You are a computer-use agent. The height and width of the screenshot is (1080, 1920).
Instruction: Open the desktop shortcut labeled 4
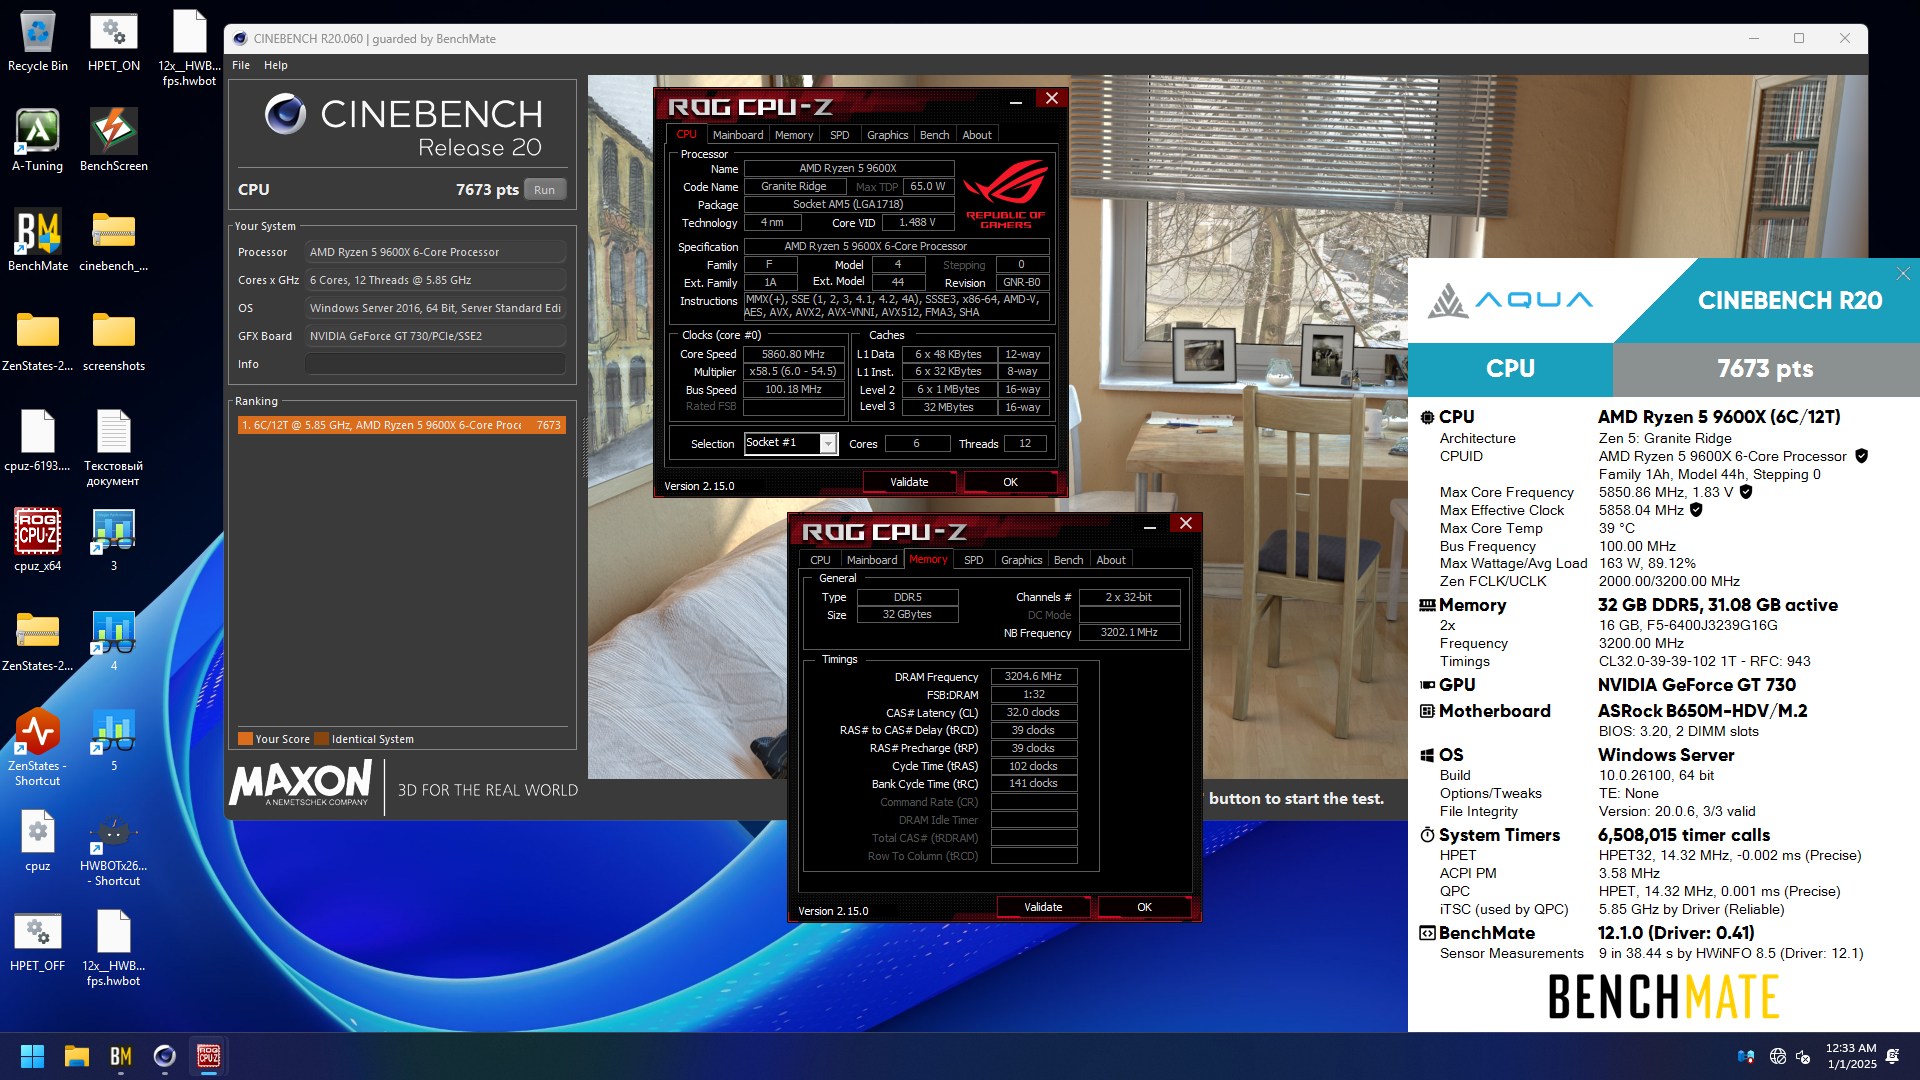pos(113,640)
